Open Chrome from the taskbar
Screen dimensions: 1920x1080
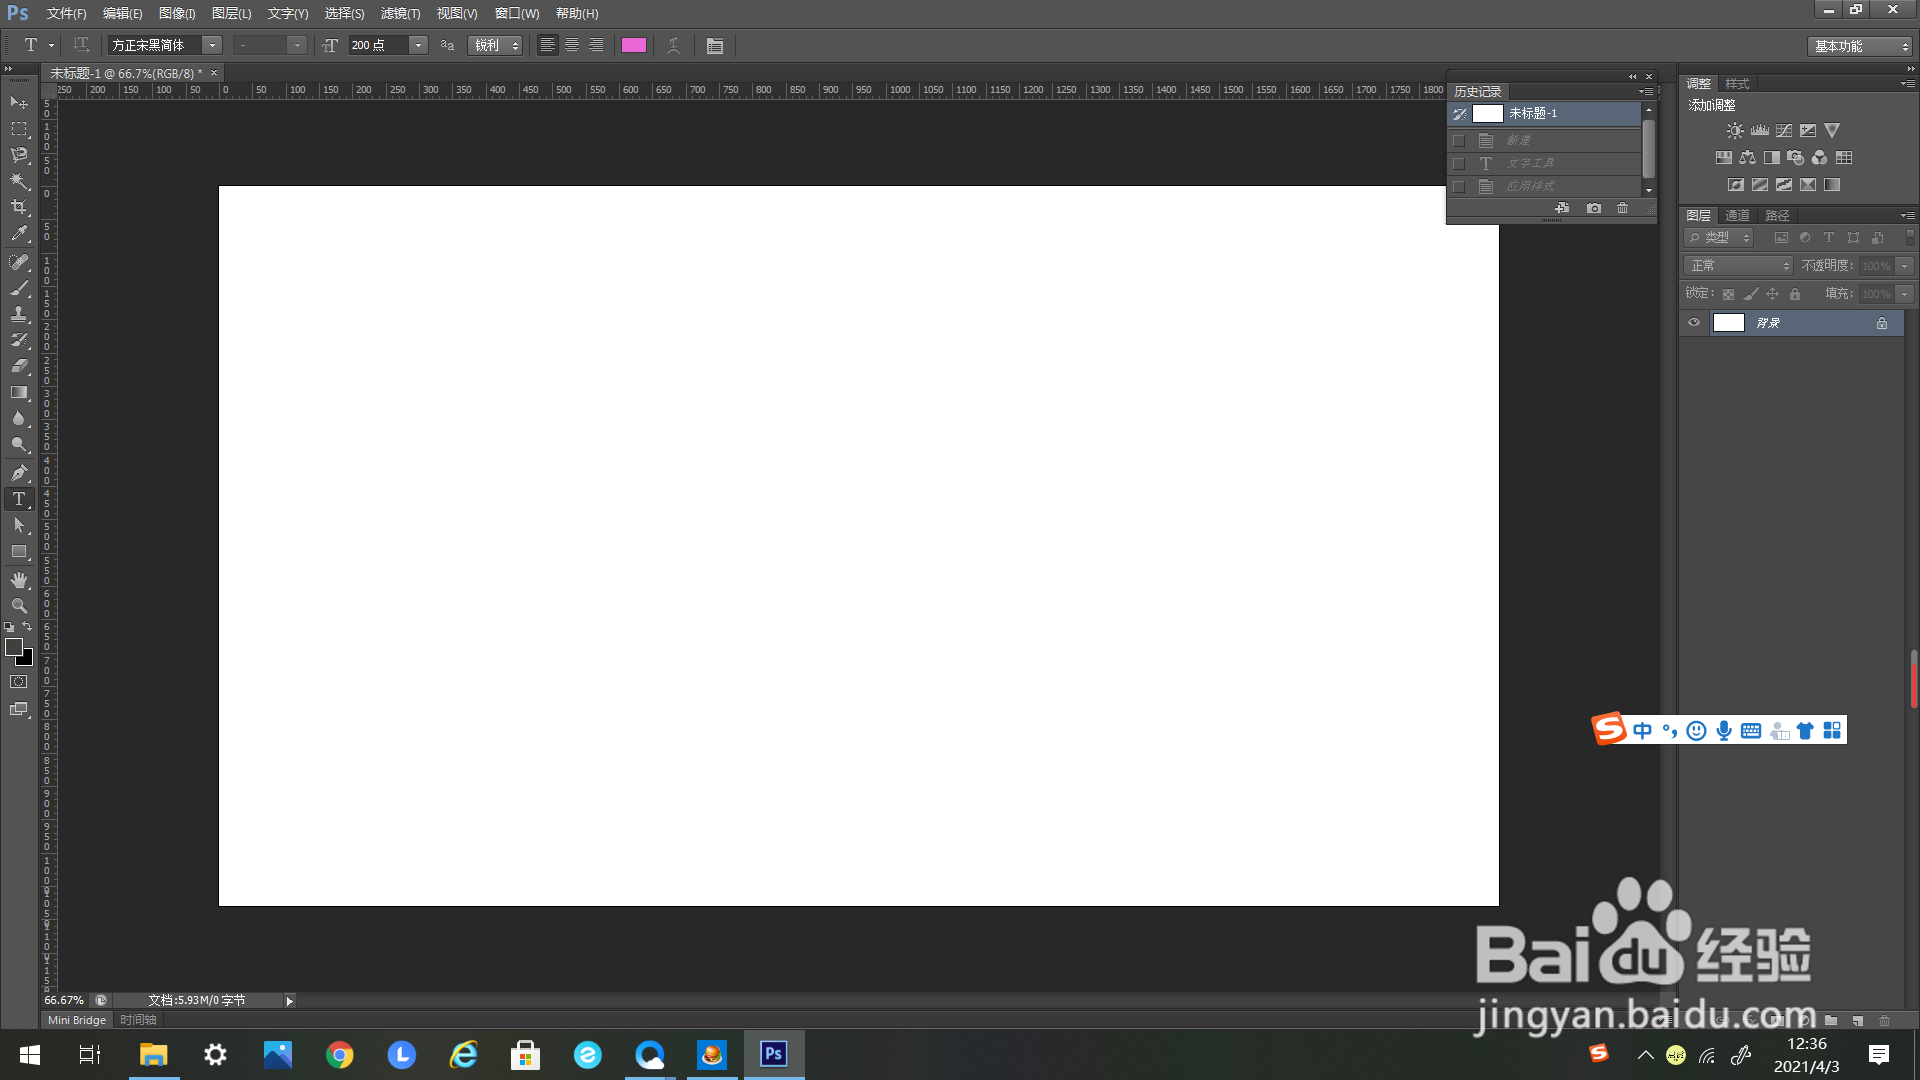pyautogui.click(x=340, y=1055)
